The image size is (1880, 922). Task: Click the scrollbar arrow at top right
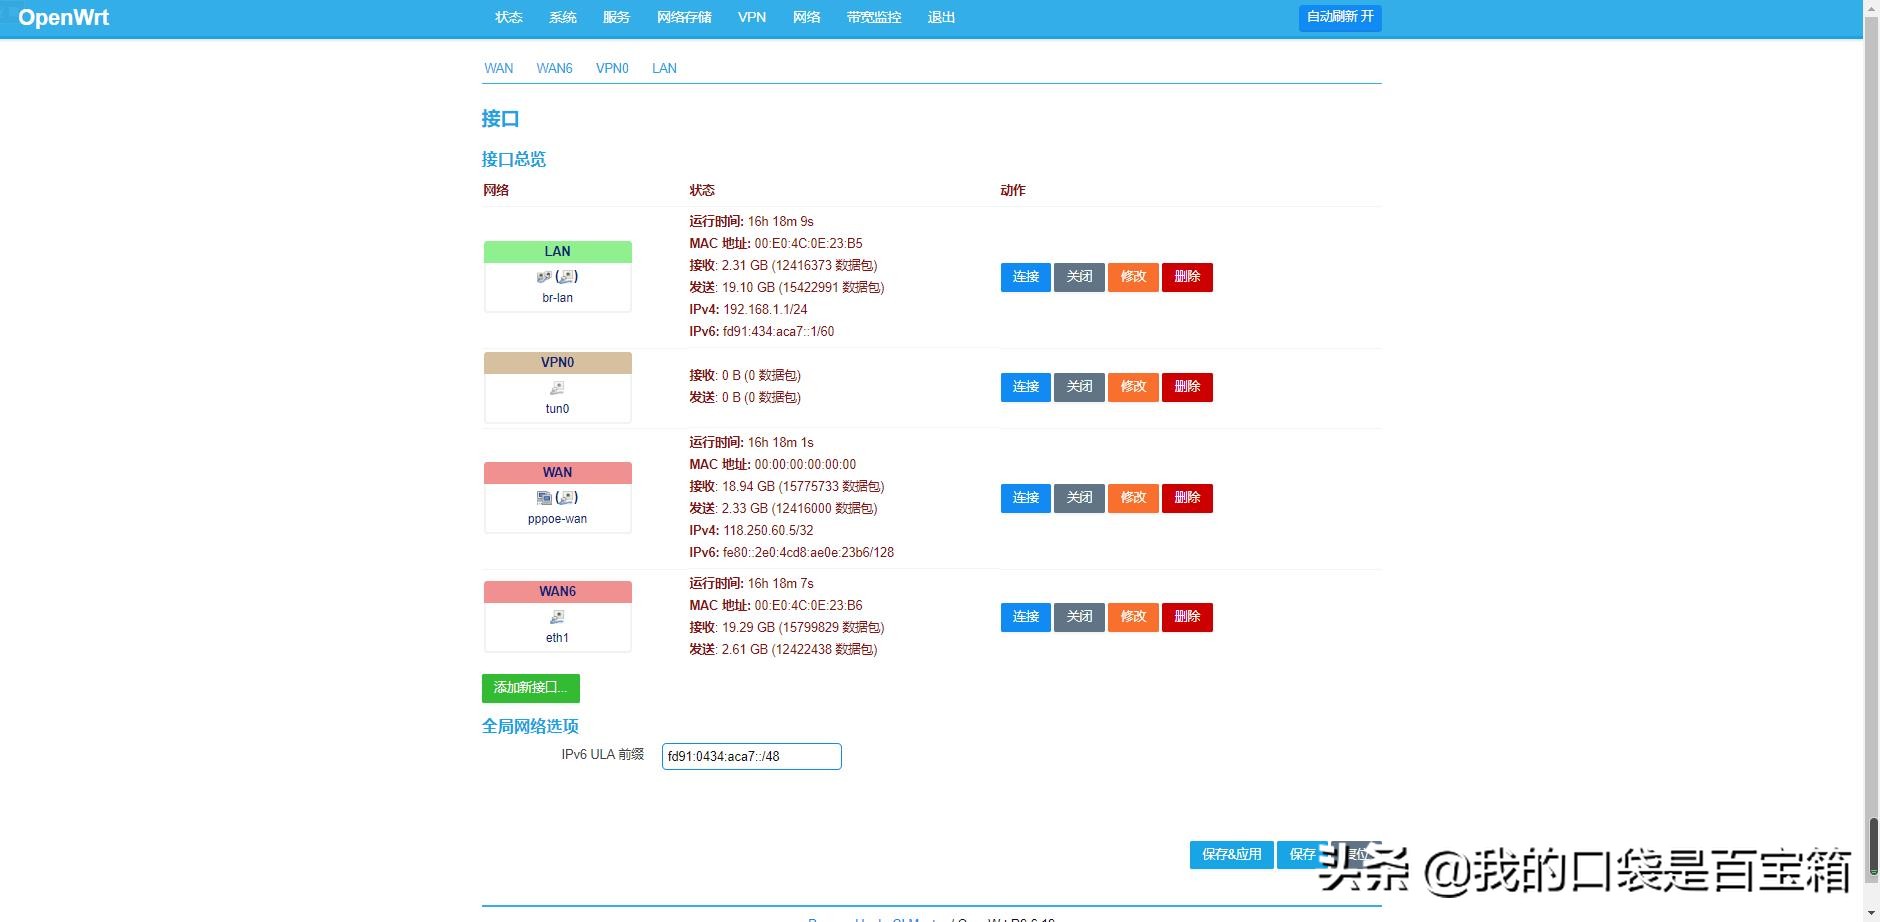click(x=1872, y=8)
